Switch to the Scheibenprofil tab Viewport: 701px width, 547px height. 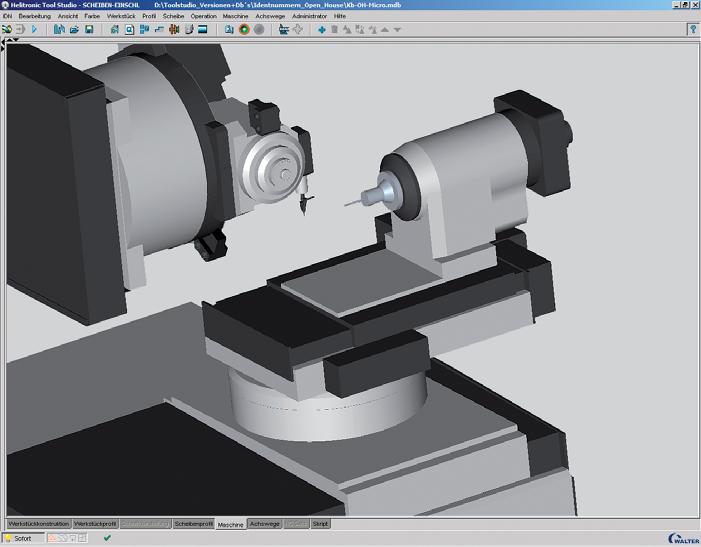pyautogui.click(x=194, y=523)
